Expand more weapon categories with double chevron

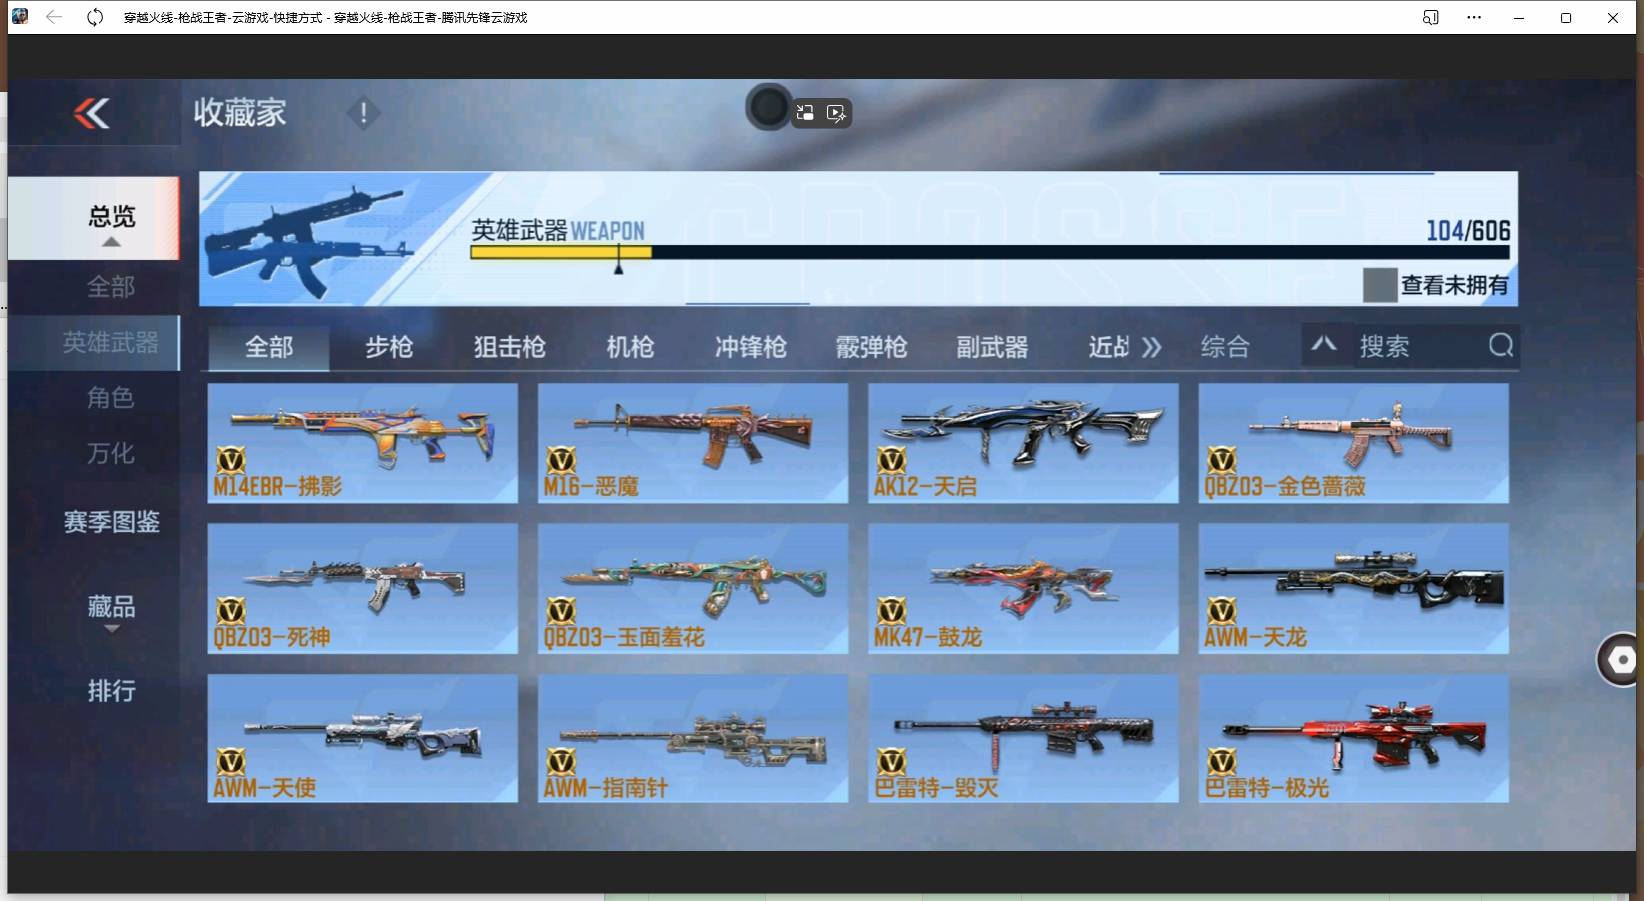1151,347
